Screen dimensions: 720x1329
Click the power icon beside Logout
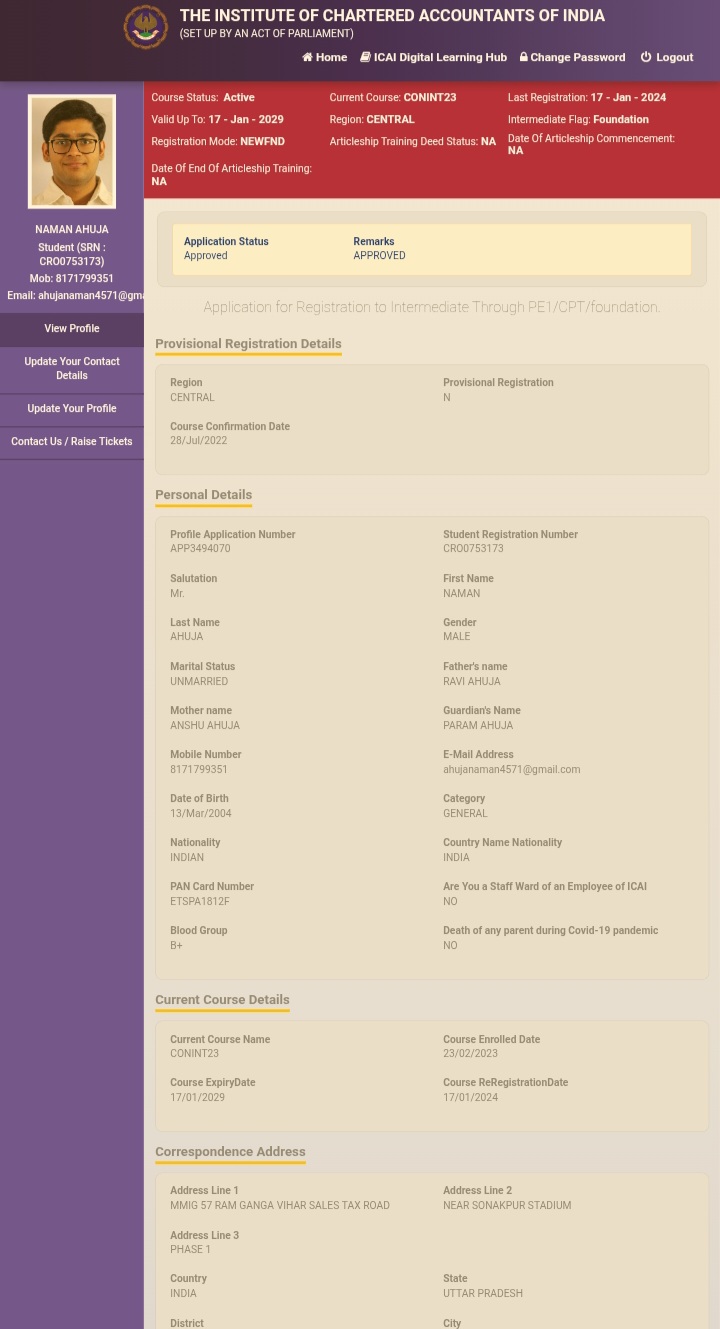tap(646, 58)
